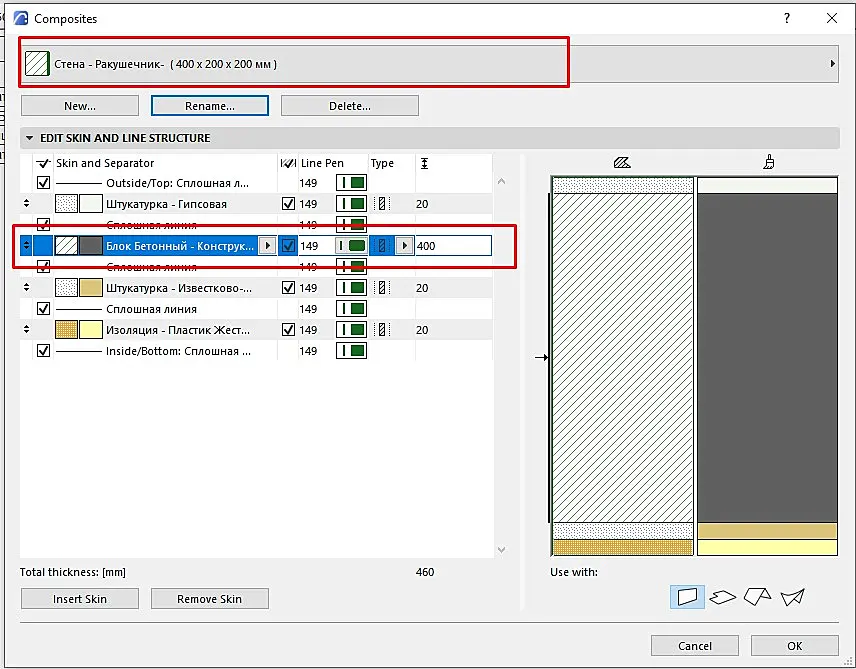The height and width of the screenshot is (669, 856).
Task: Click reorder handle for Блок Бетонный row
Action: 26,246
